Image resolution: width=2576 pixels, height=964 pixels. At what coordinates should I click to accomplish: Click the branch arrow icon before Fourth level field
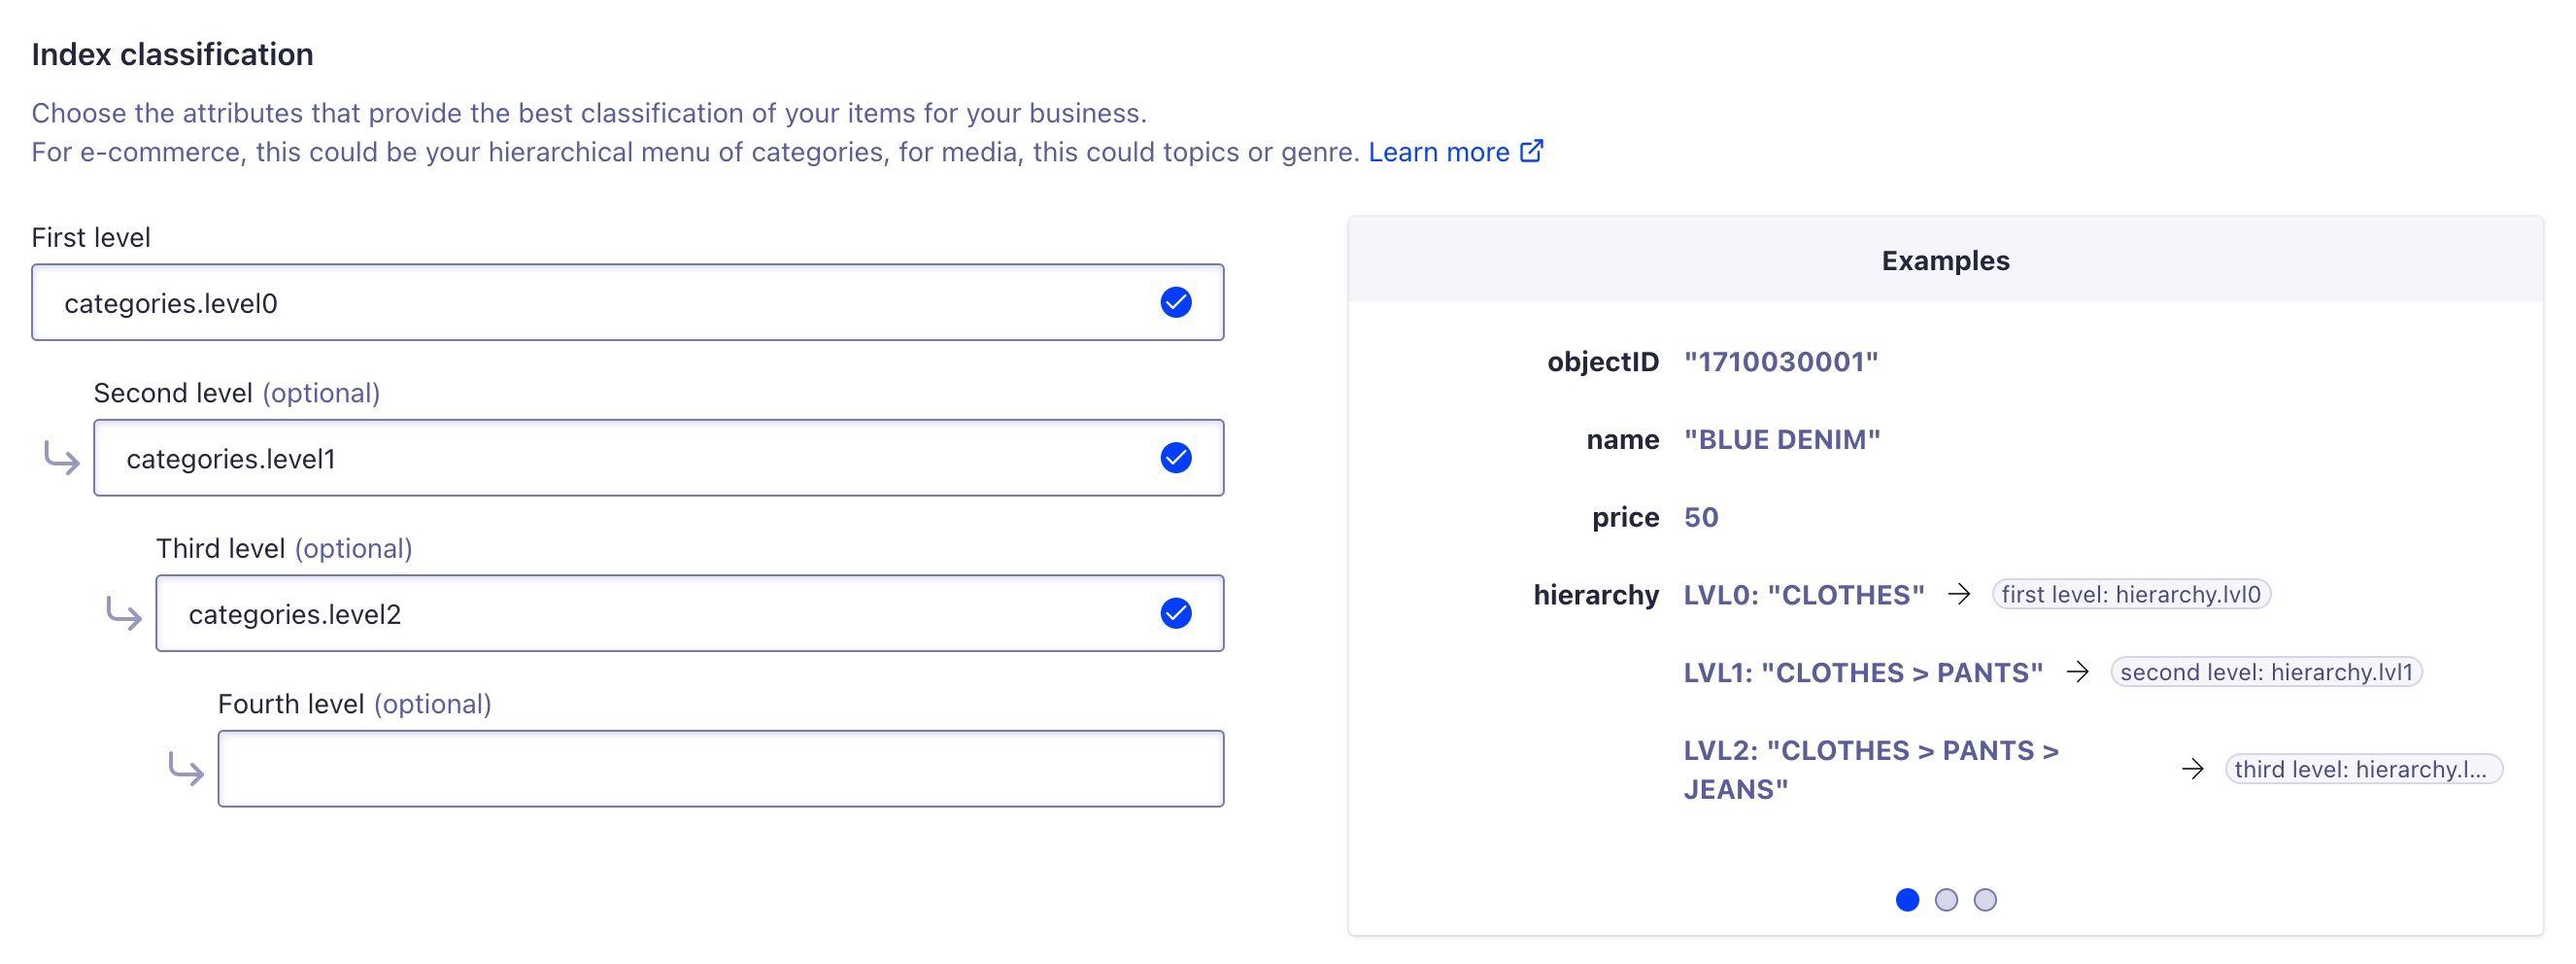coord(186,771)
